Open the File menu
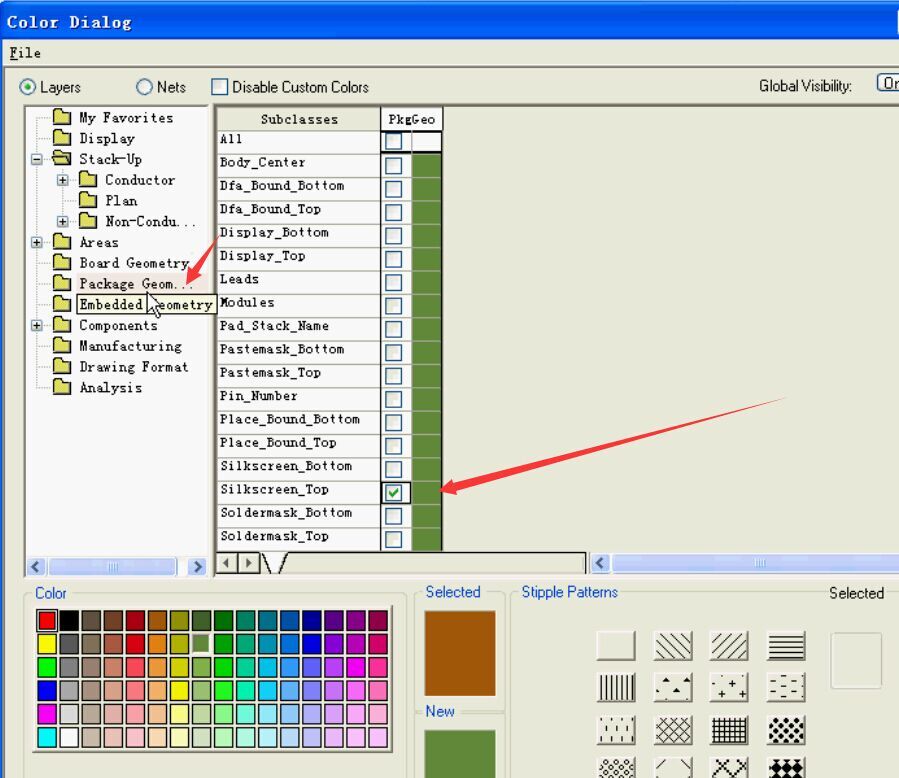 click(25, 53)
